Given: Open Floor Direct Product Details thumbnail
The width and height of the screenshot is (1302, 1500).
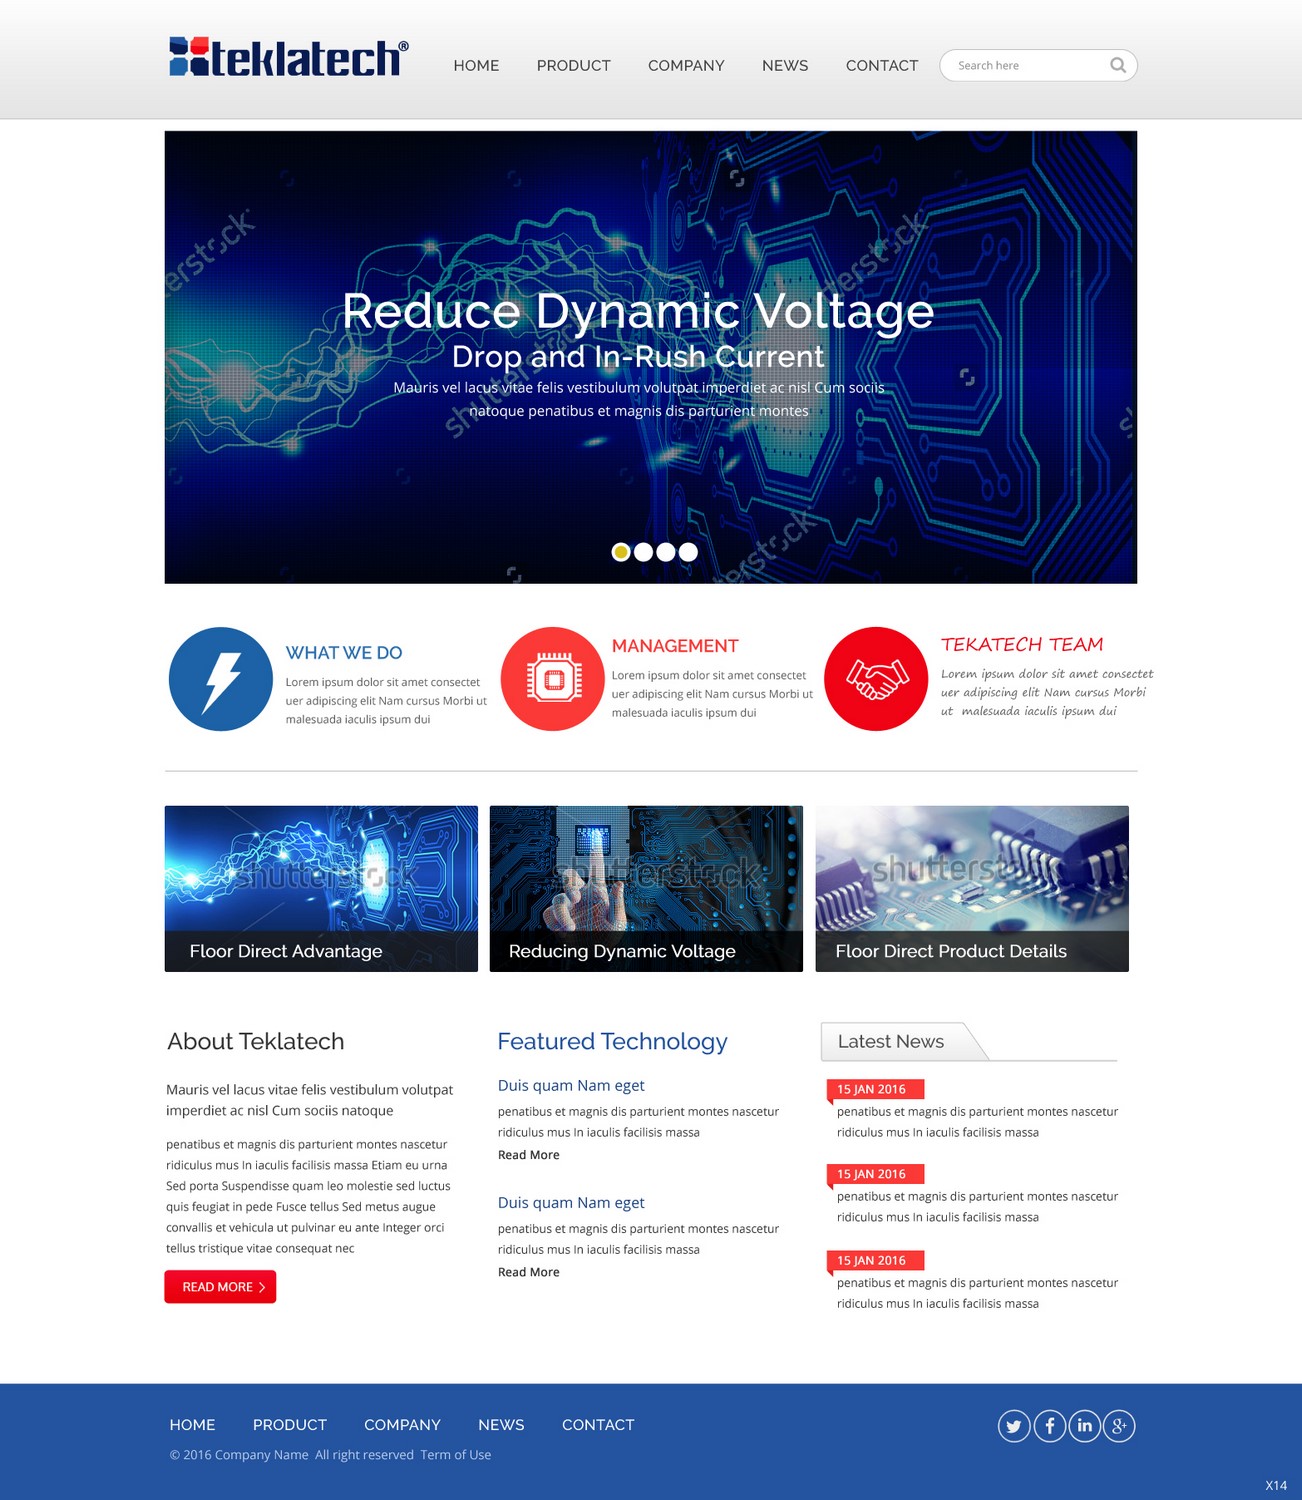Looking at the screenshot, I should [x=972, y=889].
